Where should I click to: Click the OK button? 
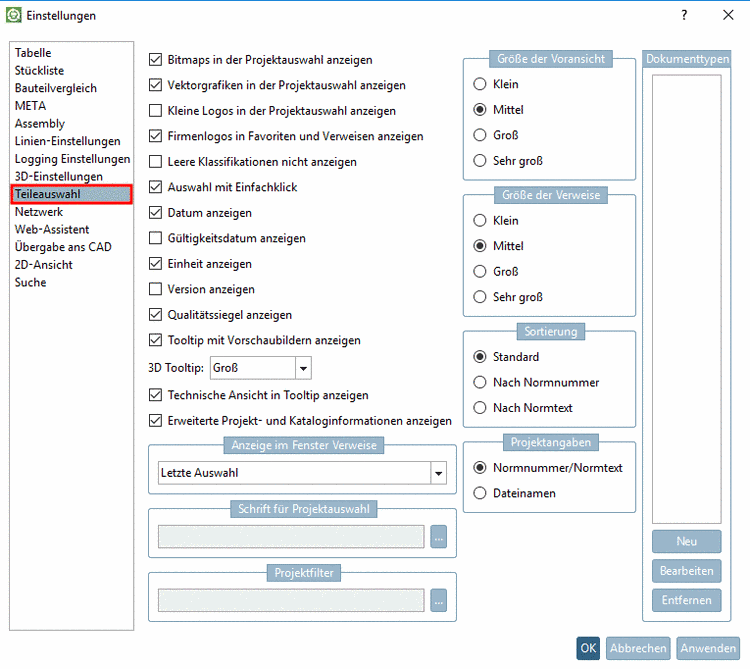(x=588, y=648)
